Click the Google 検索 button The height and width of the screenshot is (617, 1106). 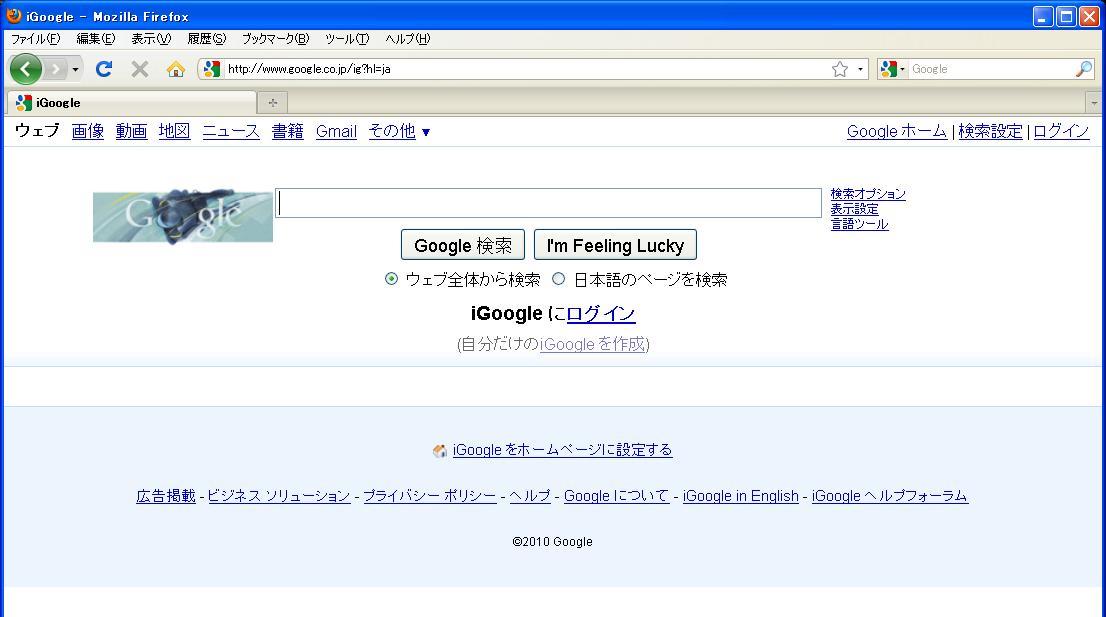click(463, 245)
